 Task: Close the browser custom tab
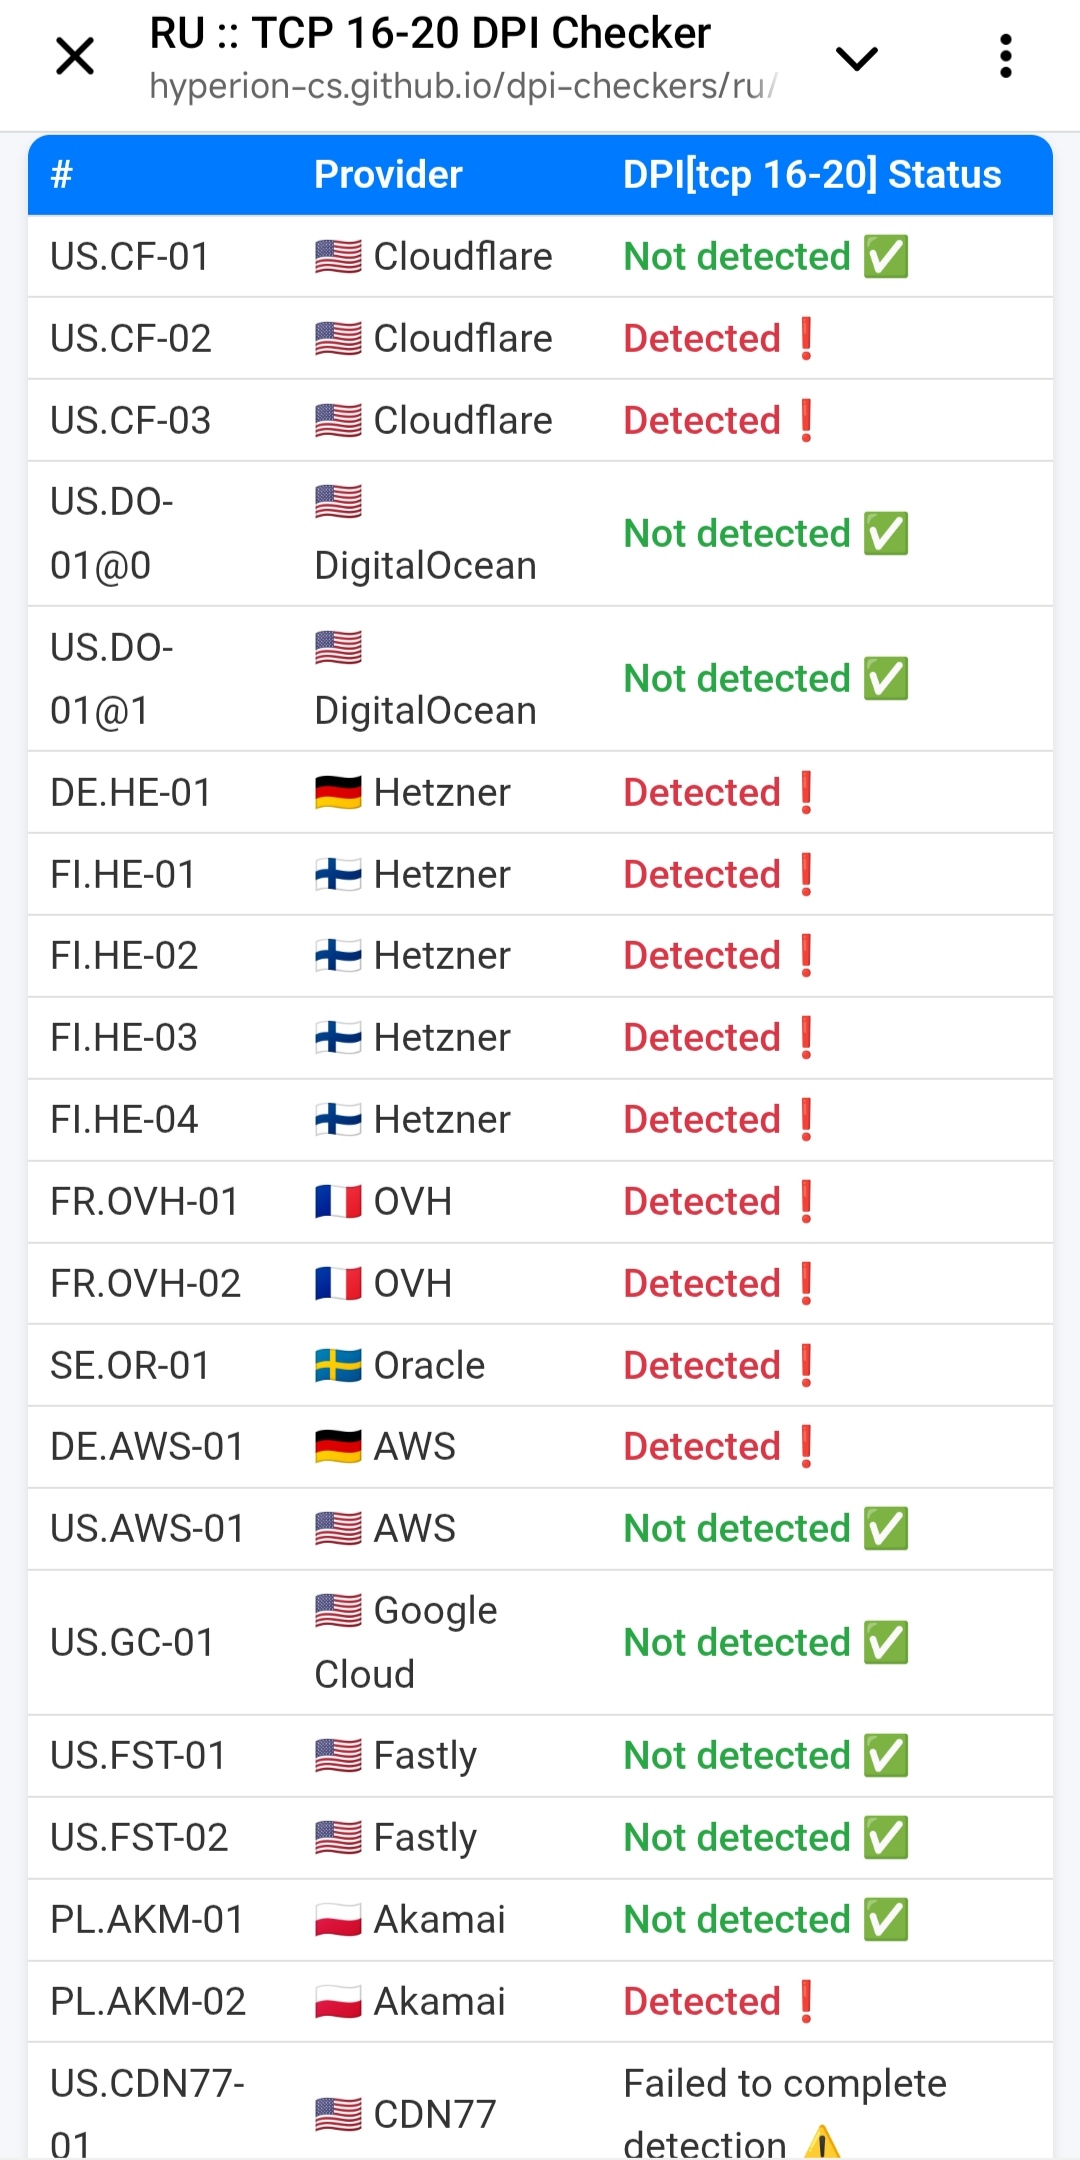pos(75,57)
